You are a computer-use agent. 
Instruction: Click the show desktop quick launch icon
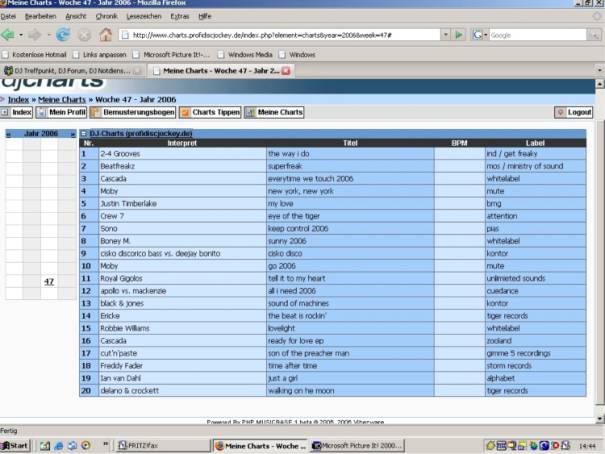point(45,446)
